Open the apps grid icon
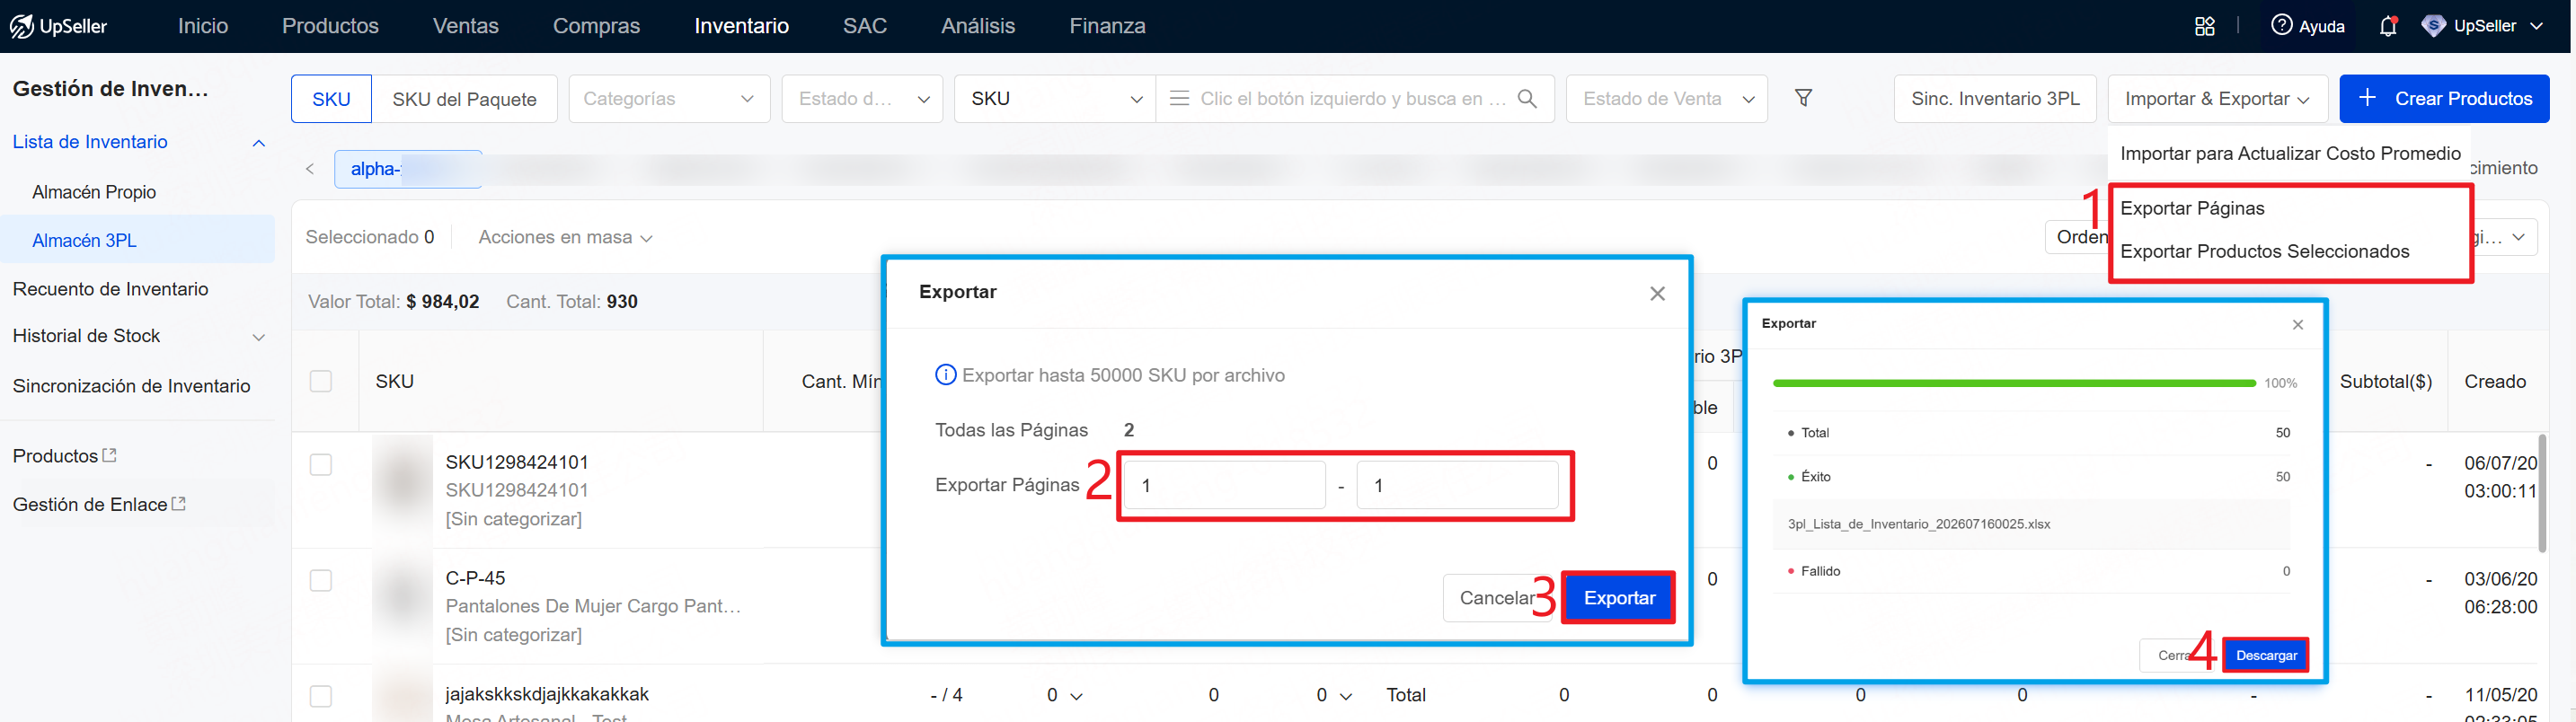The width and height of the screenshot is (2576, 722). (x=2205, y=26)
